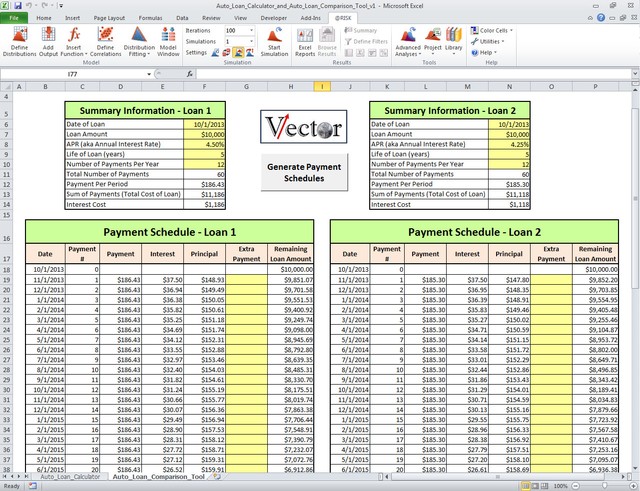Open the Insert Function tool
This screenshot has width=640, height=491.
click(74, 41)
